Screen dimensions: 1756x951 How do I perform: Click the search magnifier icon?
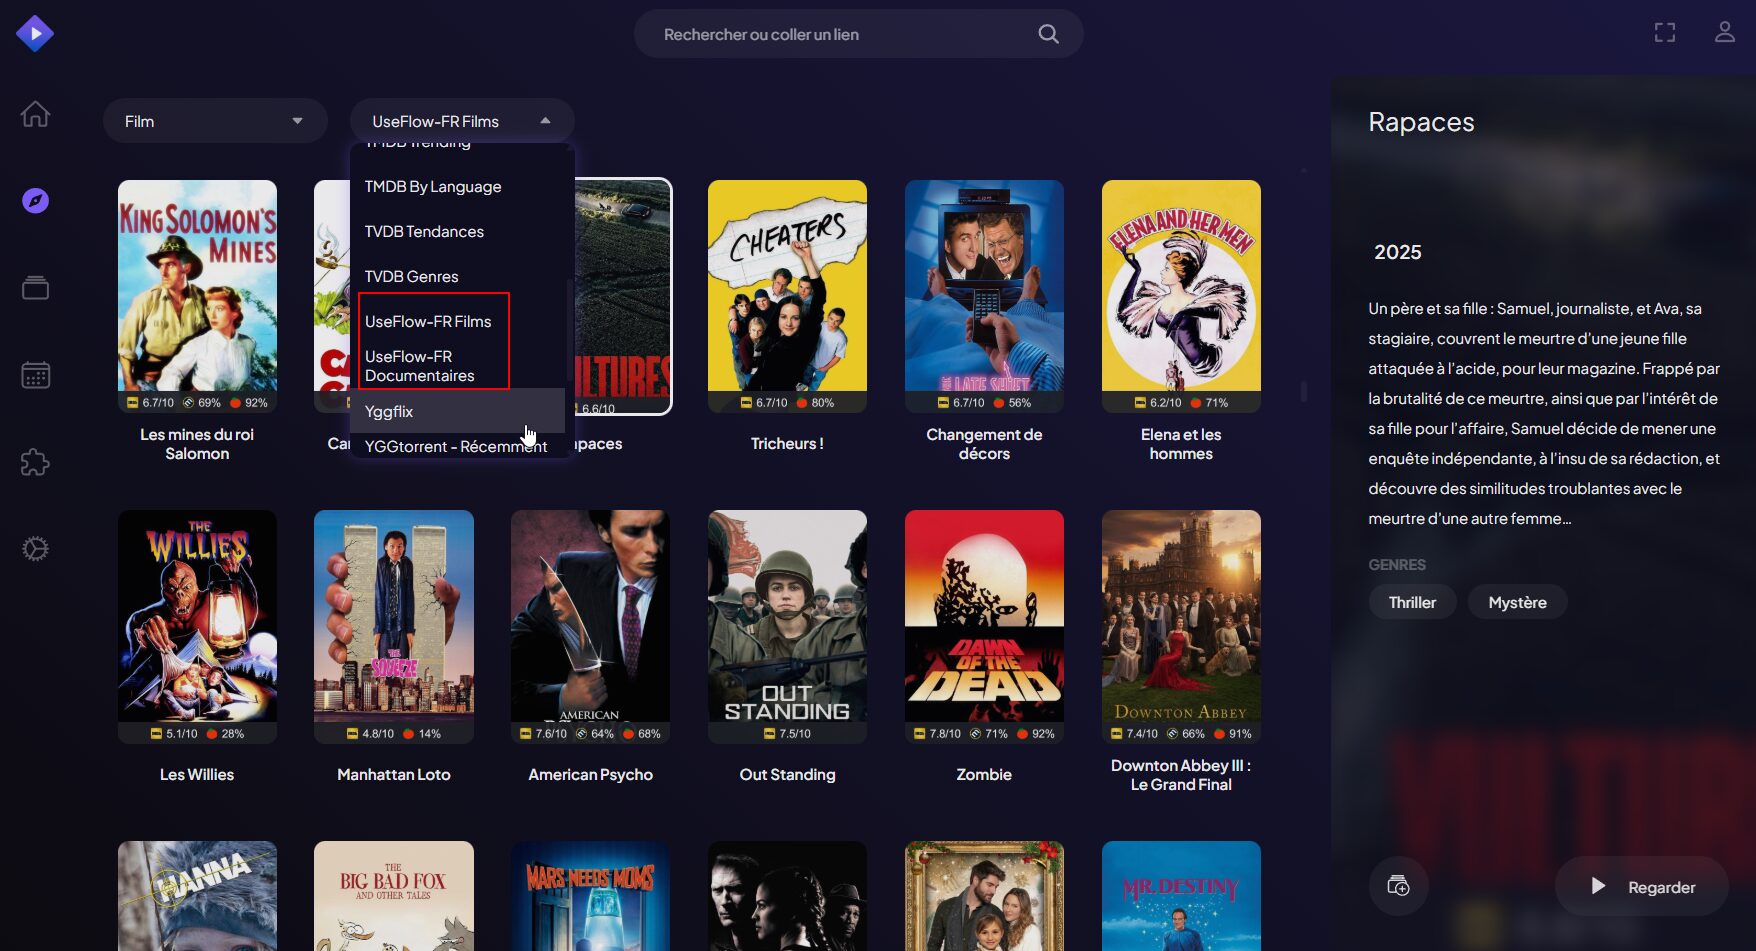[1048, 34]
